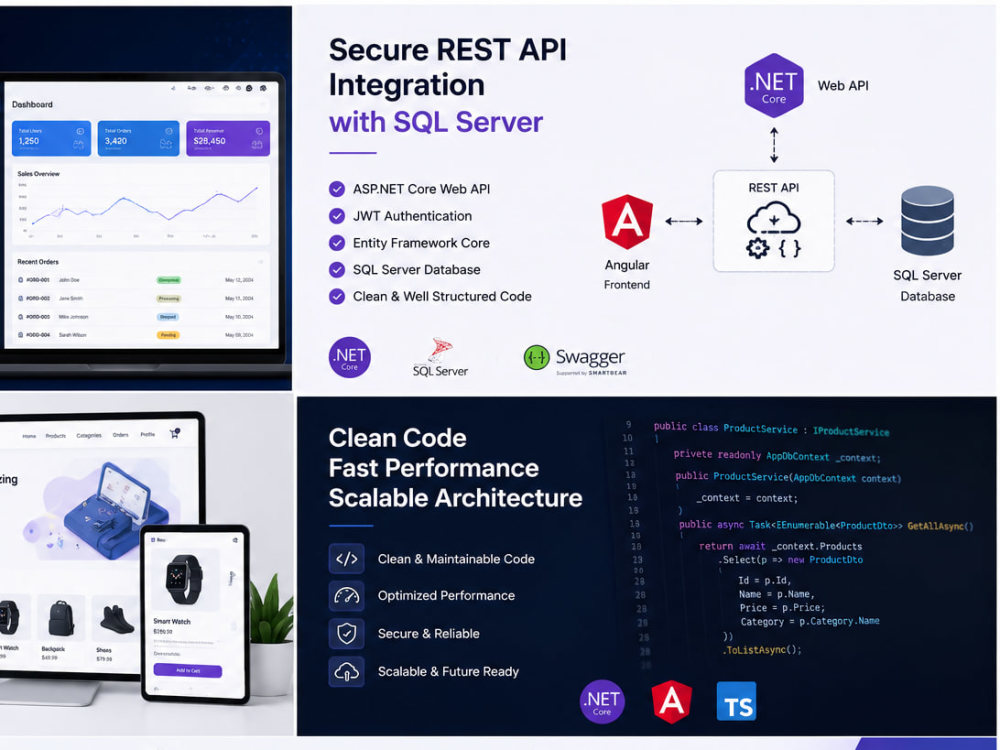
Task: Click the Pending status badge
Action: (x=168, y=335)
